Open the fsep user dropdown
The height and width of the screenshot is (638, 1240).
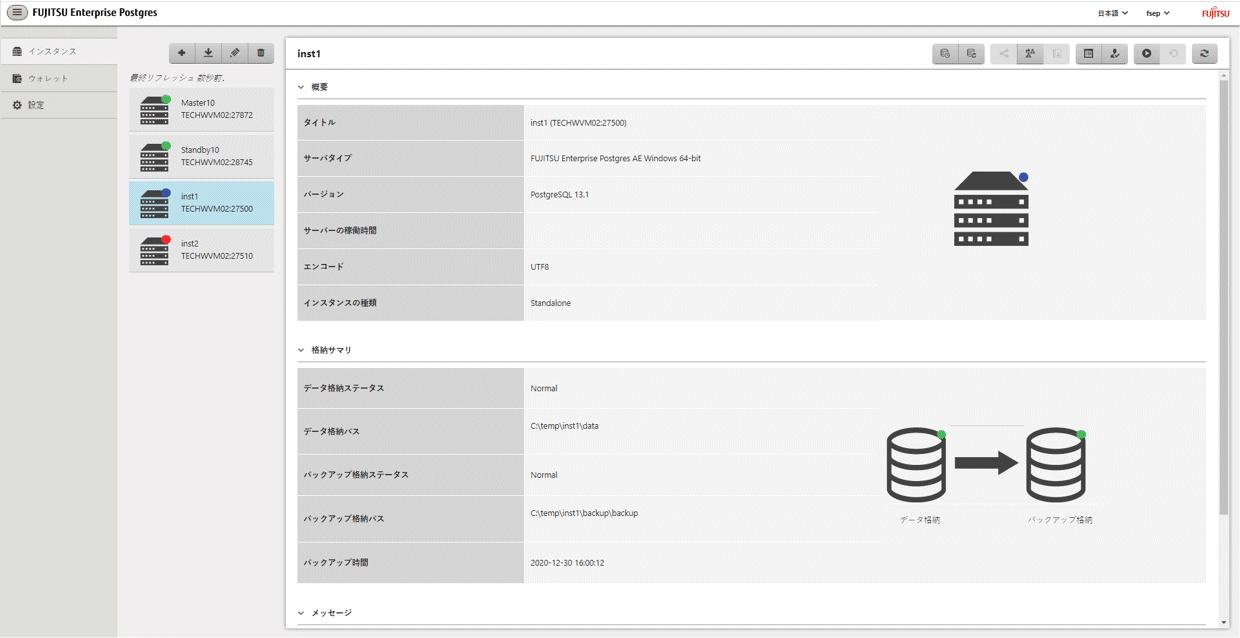(1158, 13)
